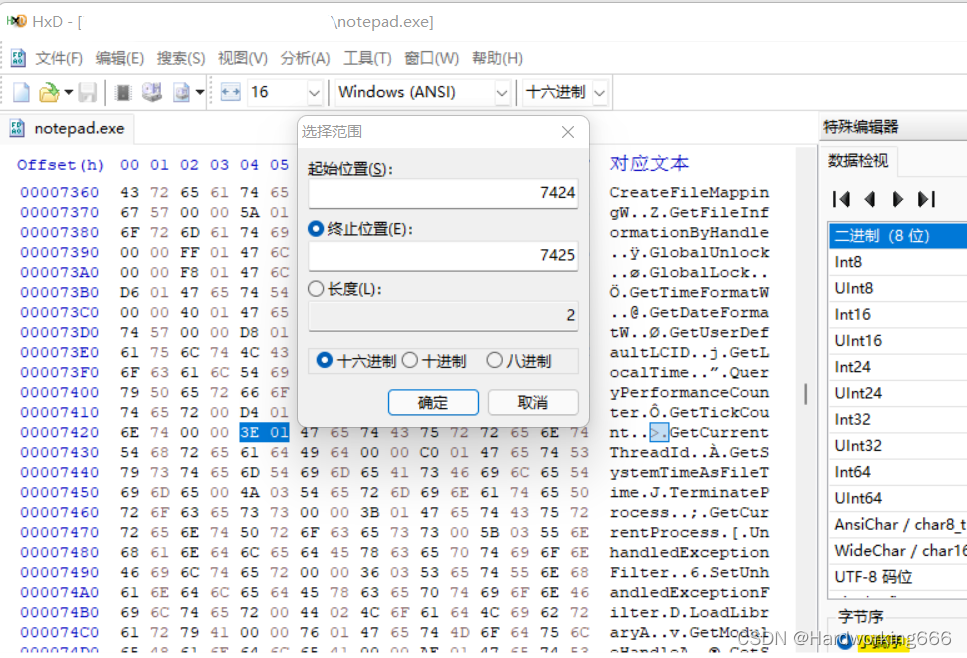Click the Open disk drive icon
The width and height of the screenshot is (967, 658).
(x=152, y=93)
